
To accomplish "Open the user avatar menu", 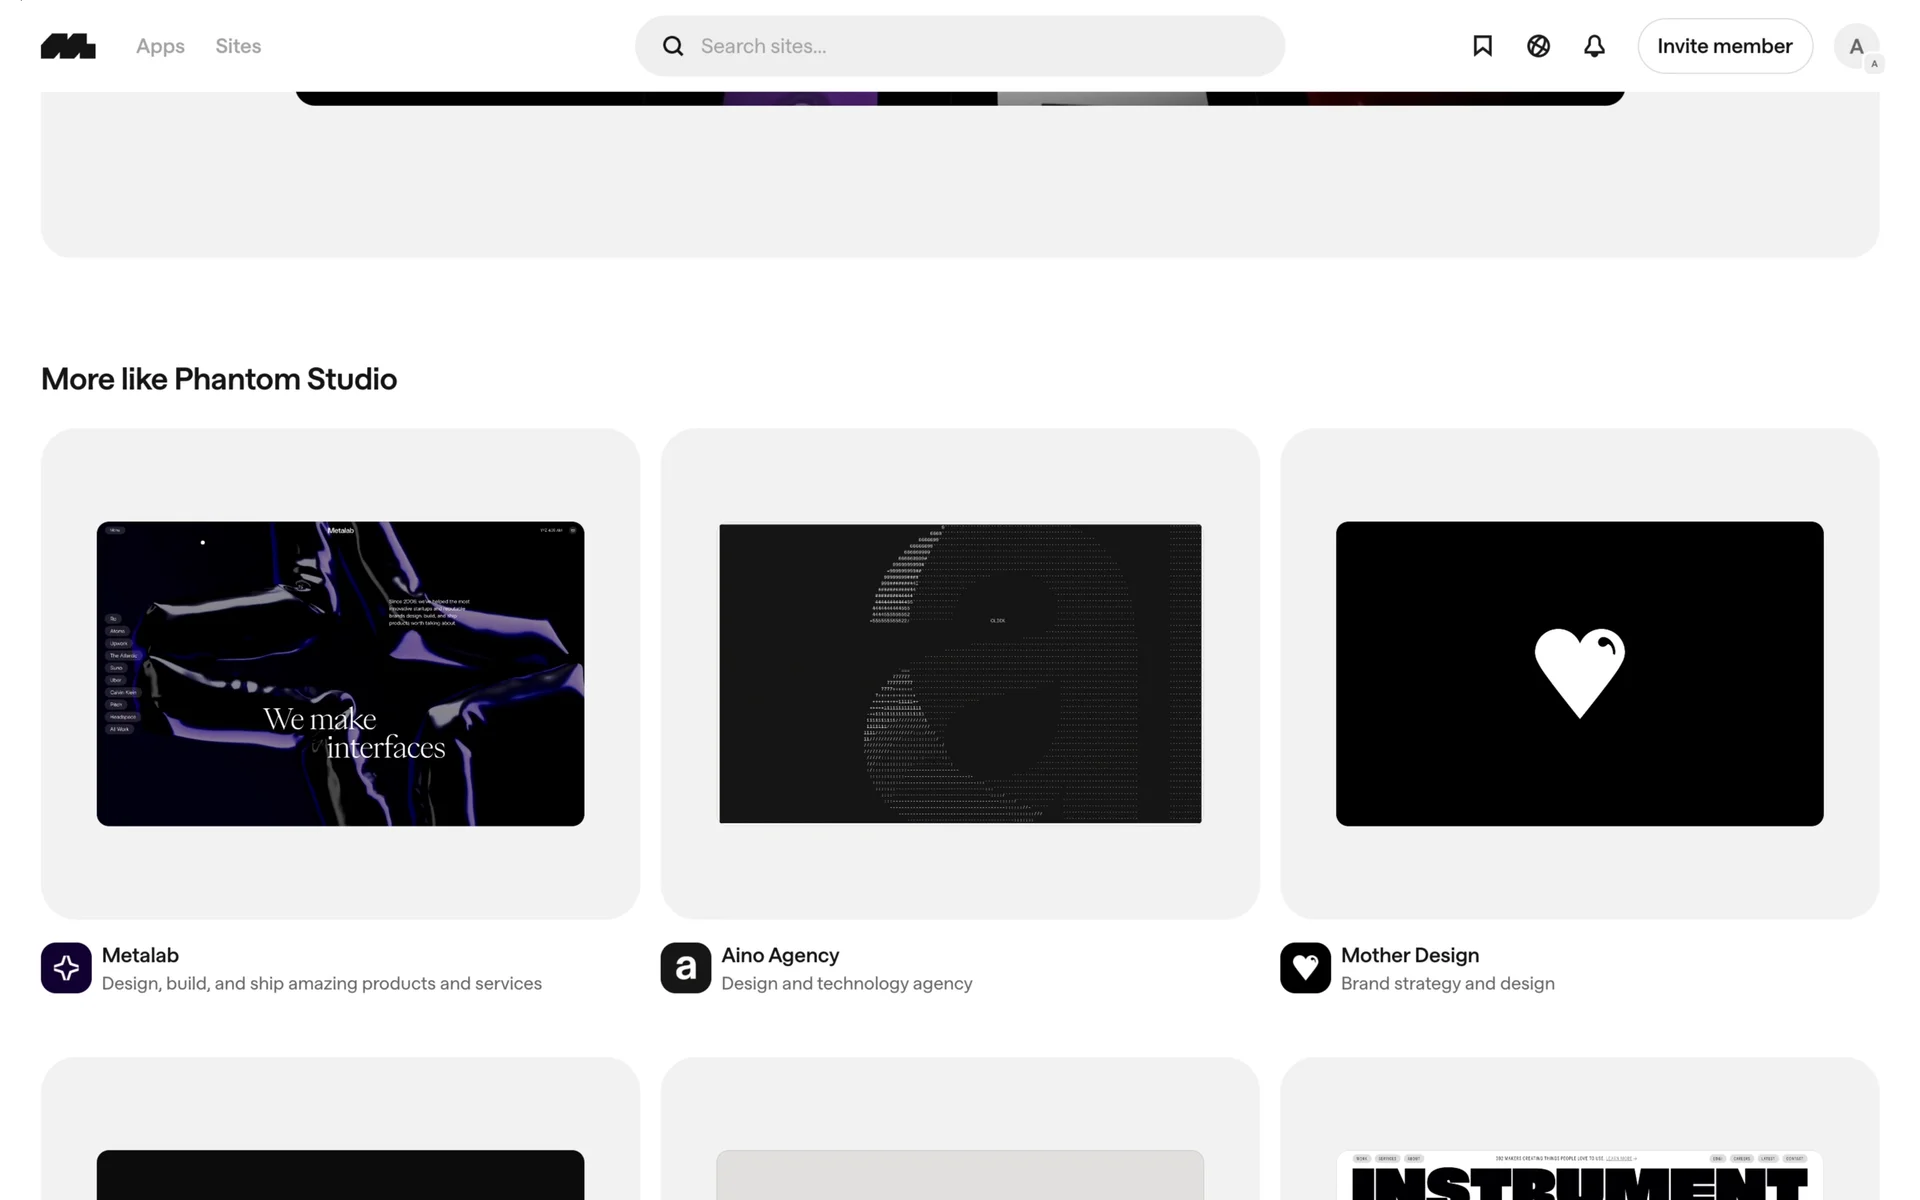I will (x=1856, y=46).
